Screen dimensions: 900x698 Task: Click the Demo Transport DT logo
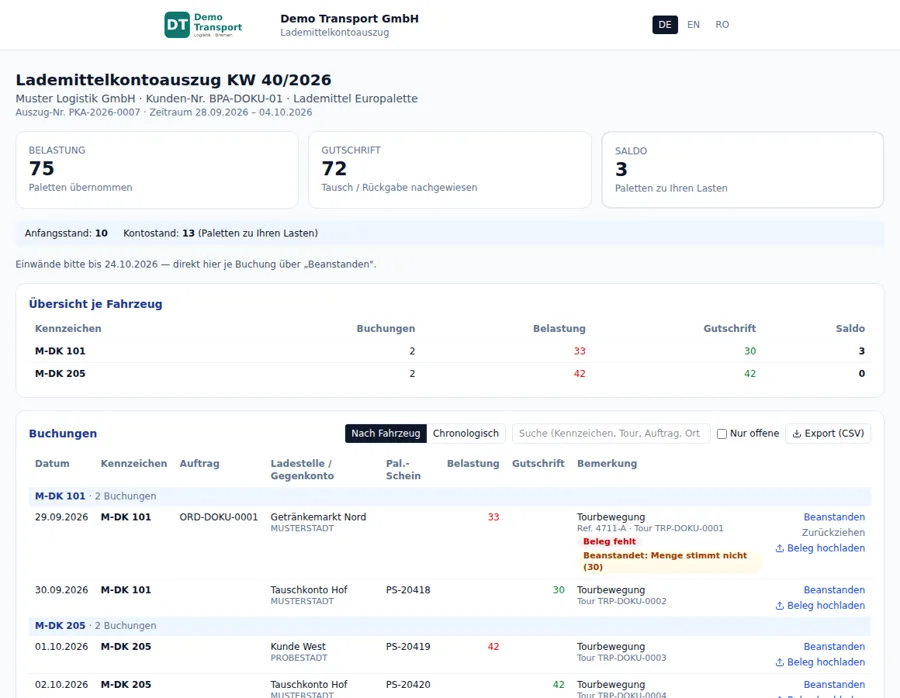tap(203, 25)
